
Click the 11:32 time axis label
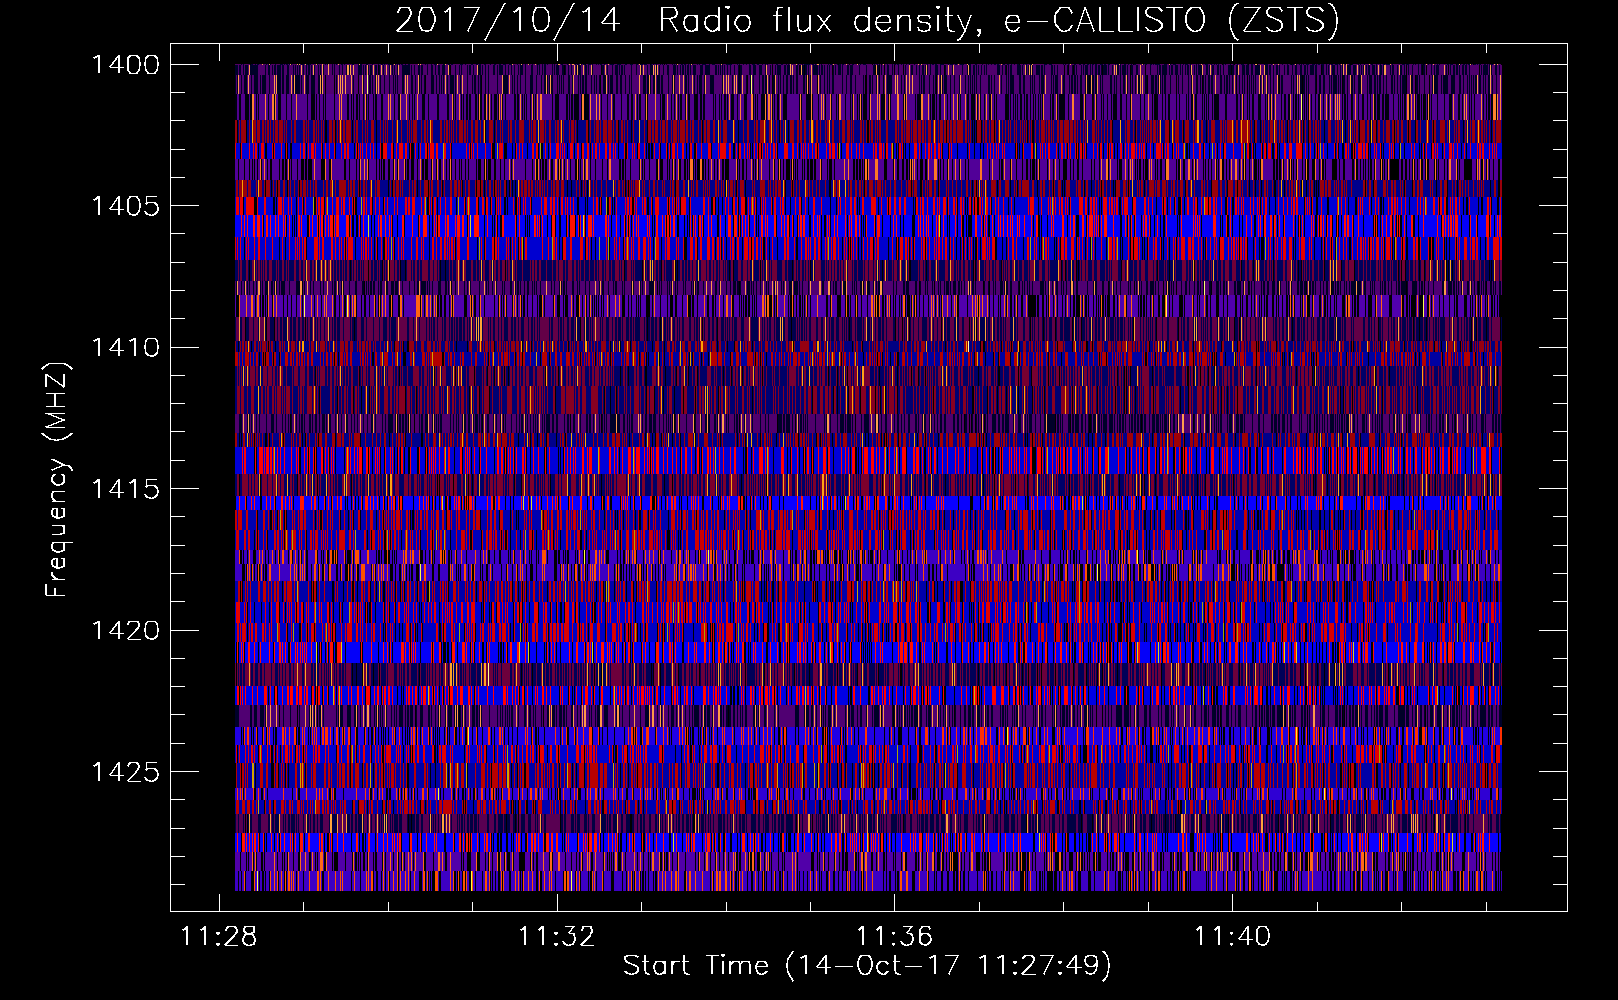(556, 937)
